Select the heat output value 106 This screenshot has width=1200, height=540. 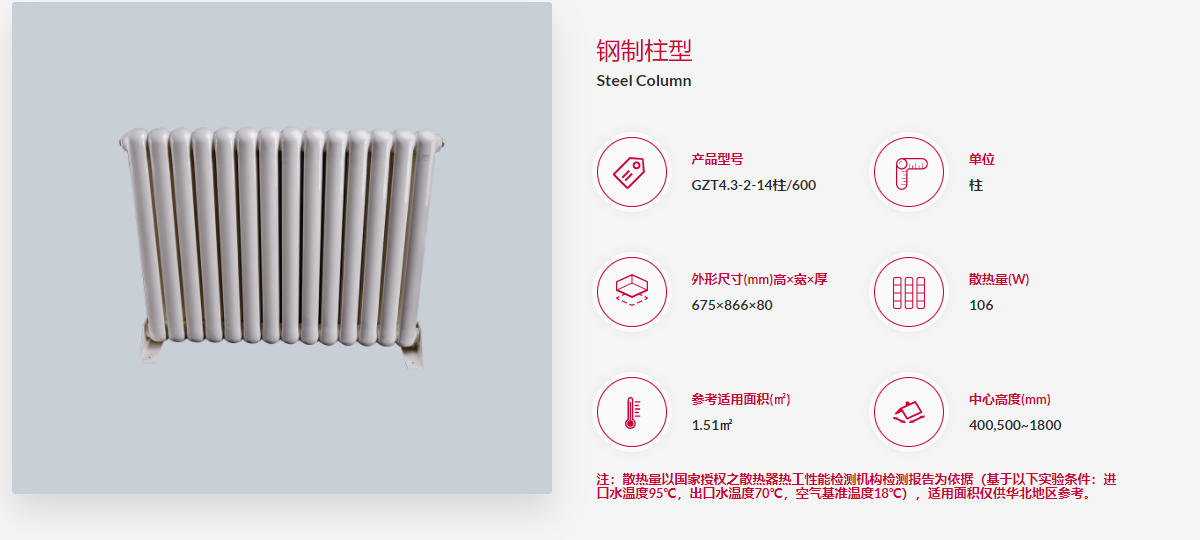pyautogui.click(x=981, y=305)
